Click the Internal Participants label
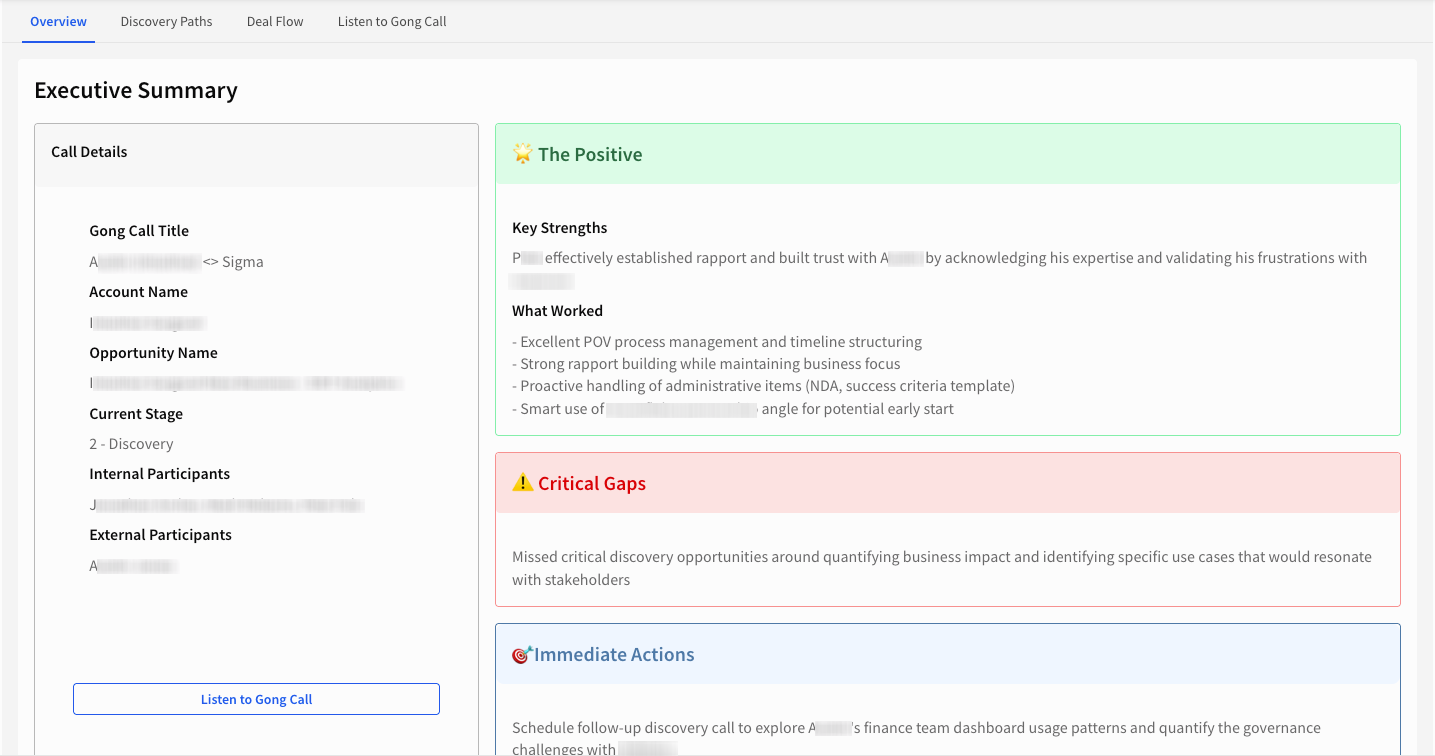1435x756 pixels. tap(160, 474)
